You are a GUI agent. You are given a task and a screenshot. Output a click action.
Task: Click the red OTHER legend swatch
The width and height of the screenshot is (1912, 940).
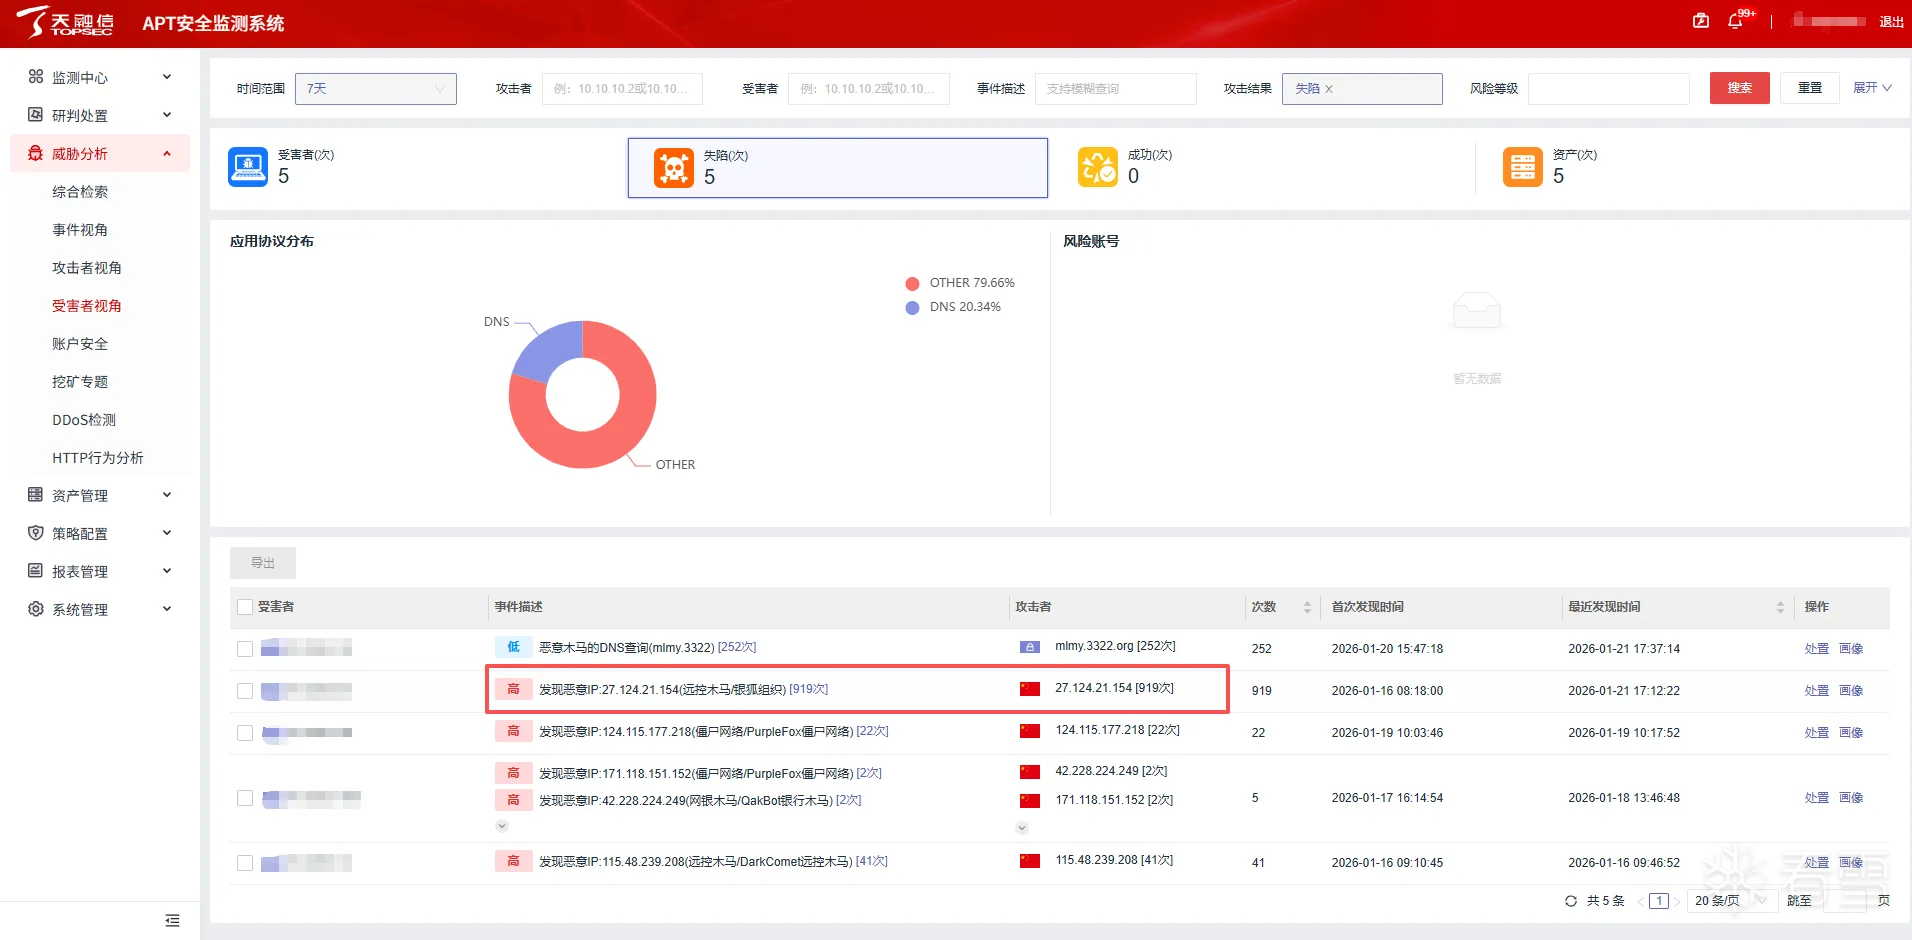pos(912,284)
